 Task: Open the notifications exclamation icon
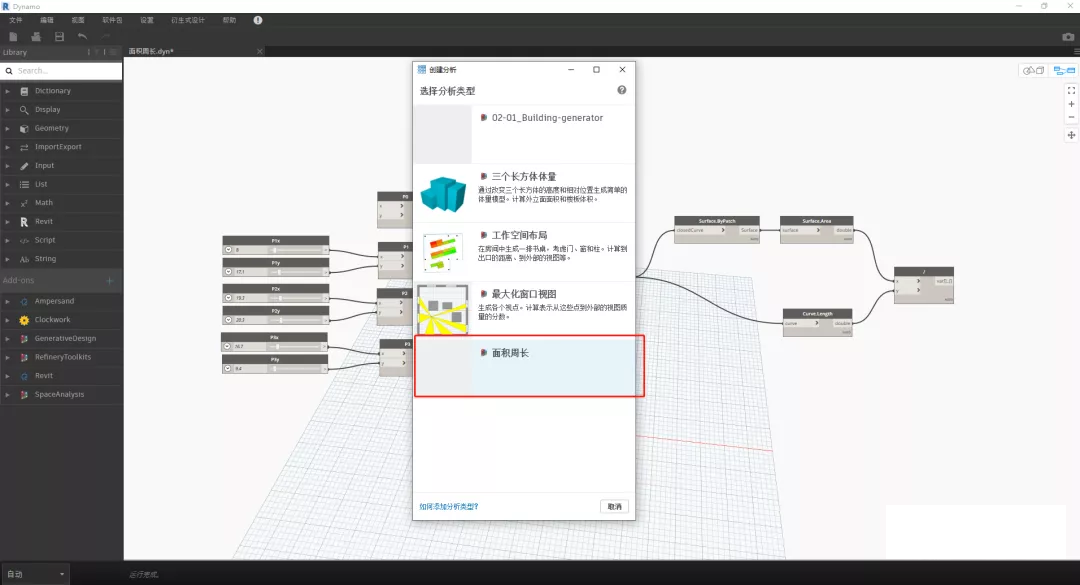[x=258, y=20]
